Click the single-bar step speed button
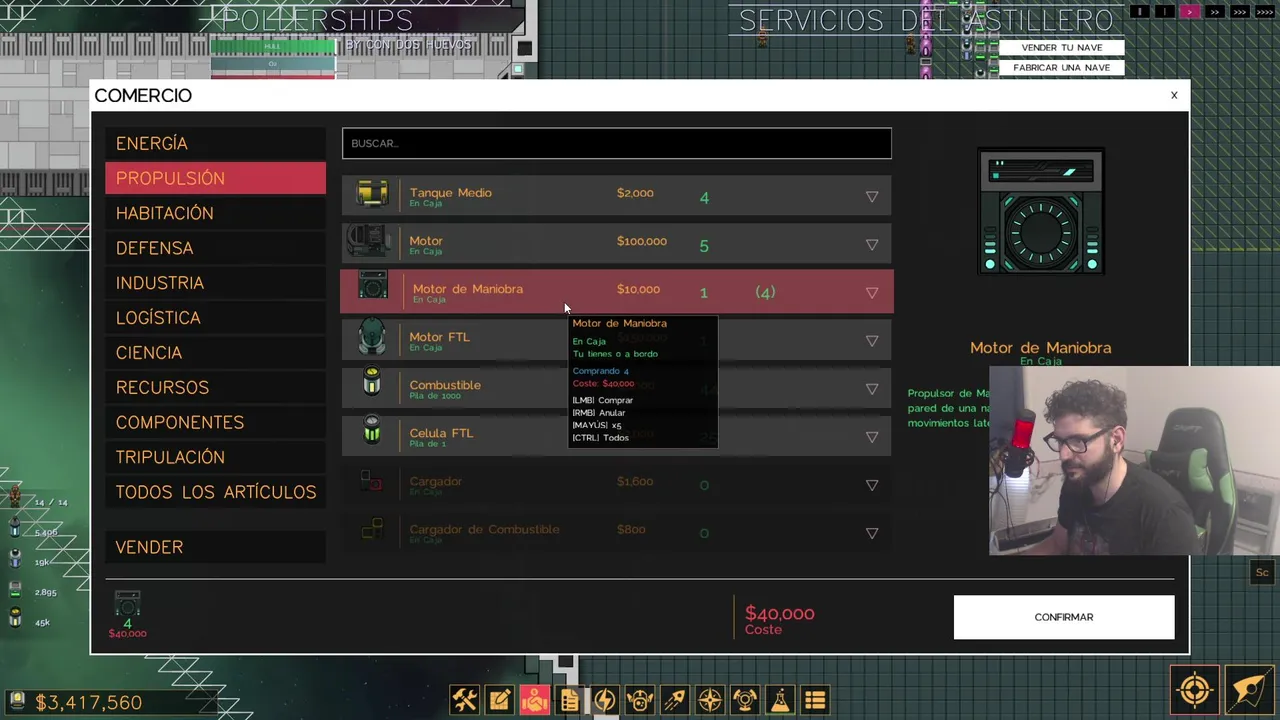Screen dimensions: 1280x720 coord(1164,12)
